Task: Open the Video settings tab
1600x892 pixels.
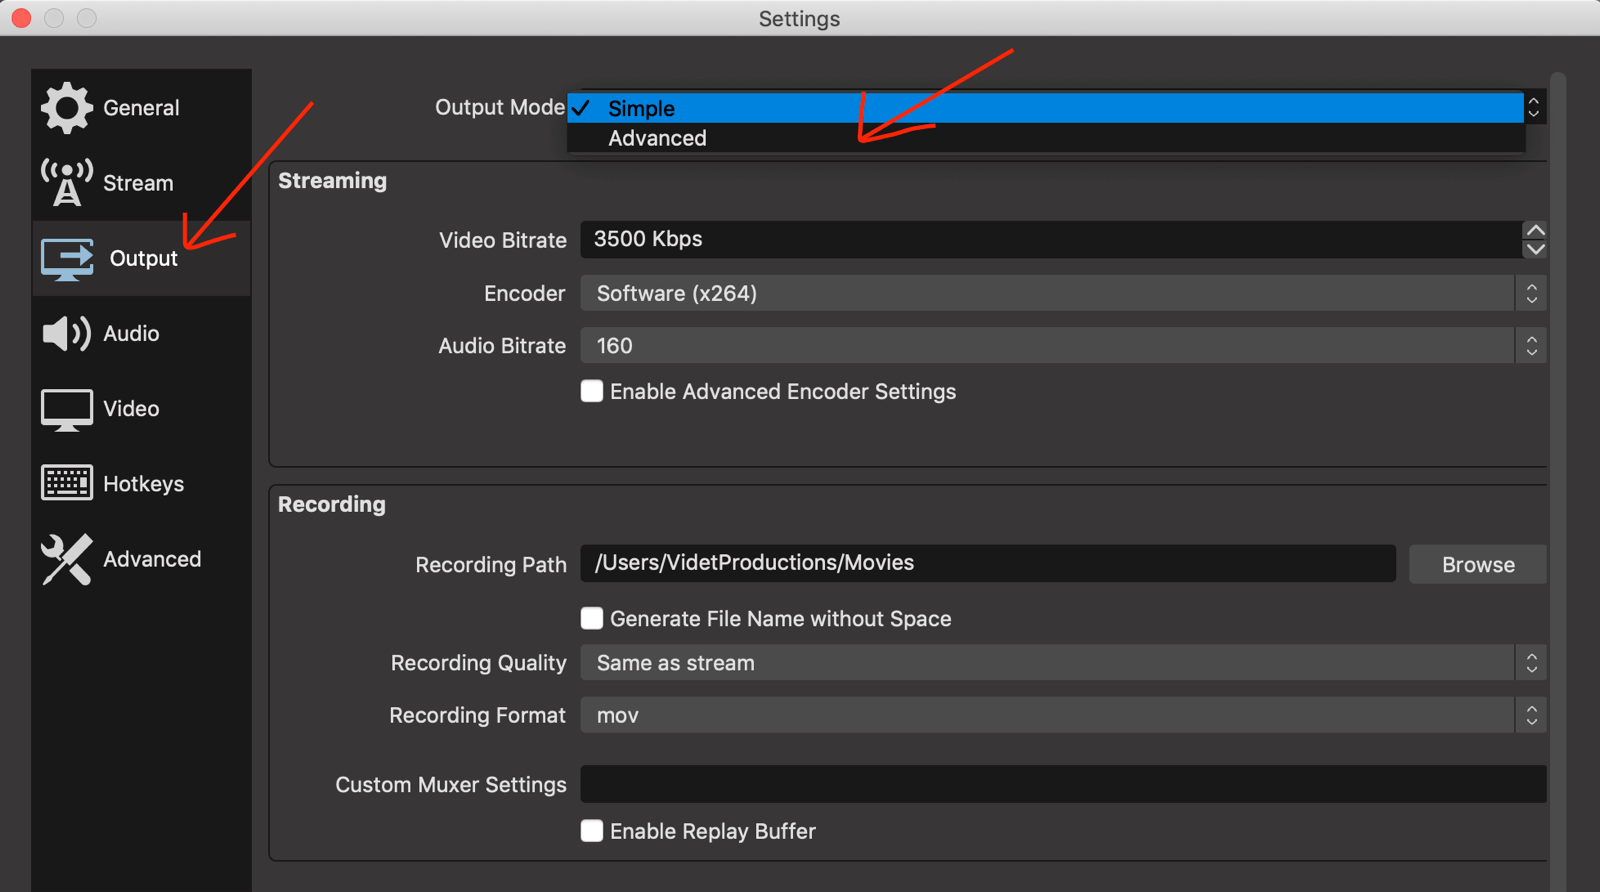Action: tap(141, 408)
